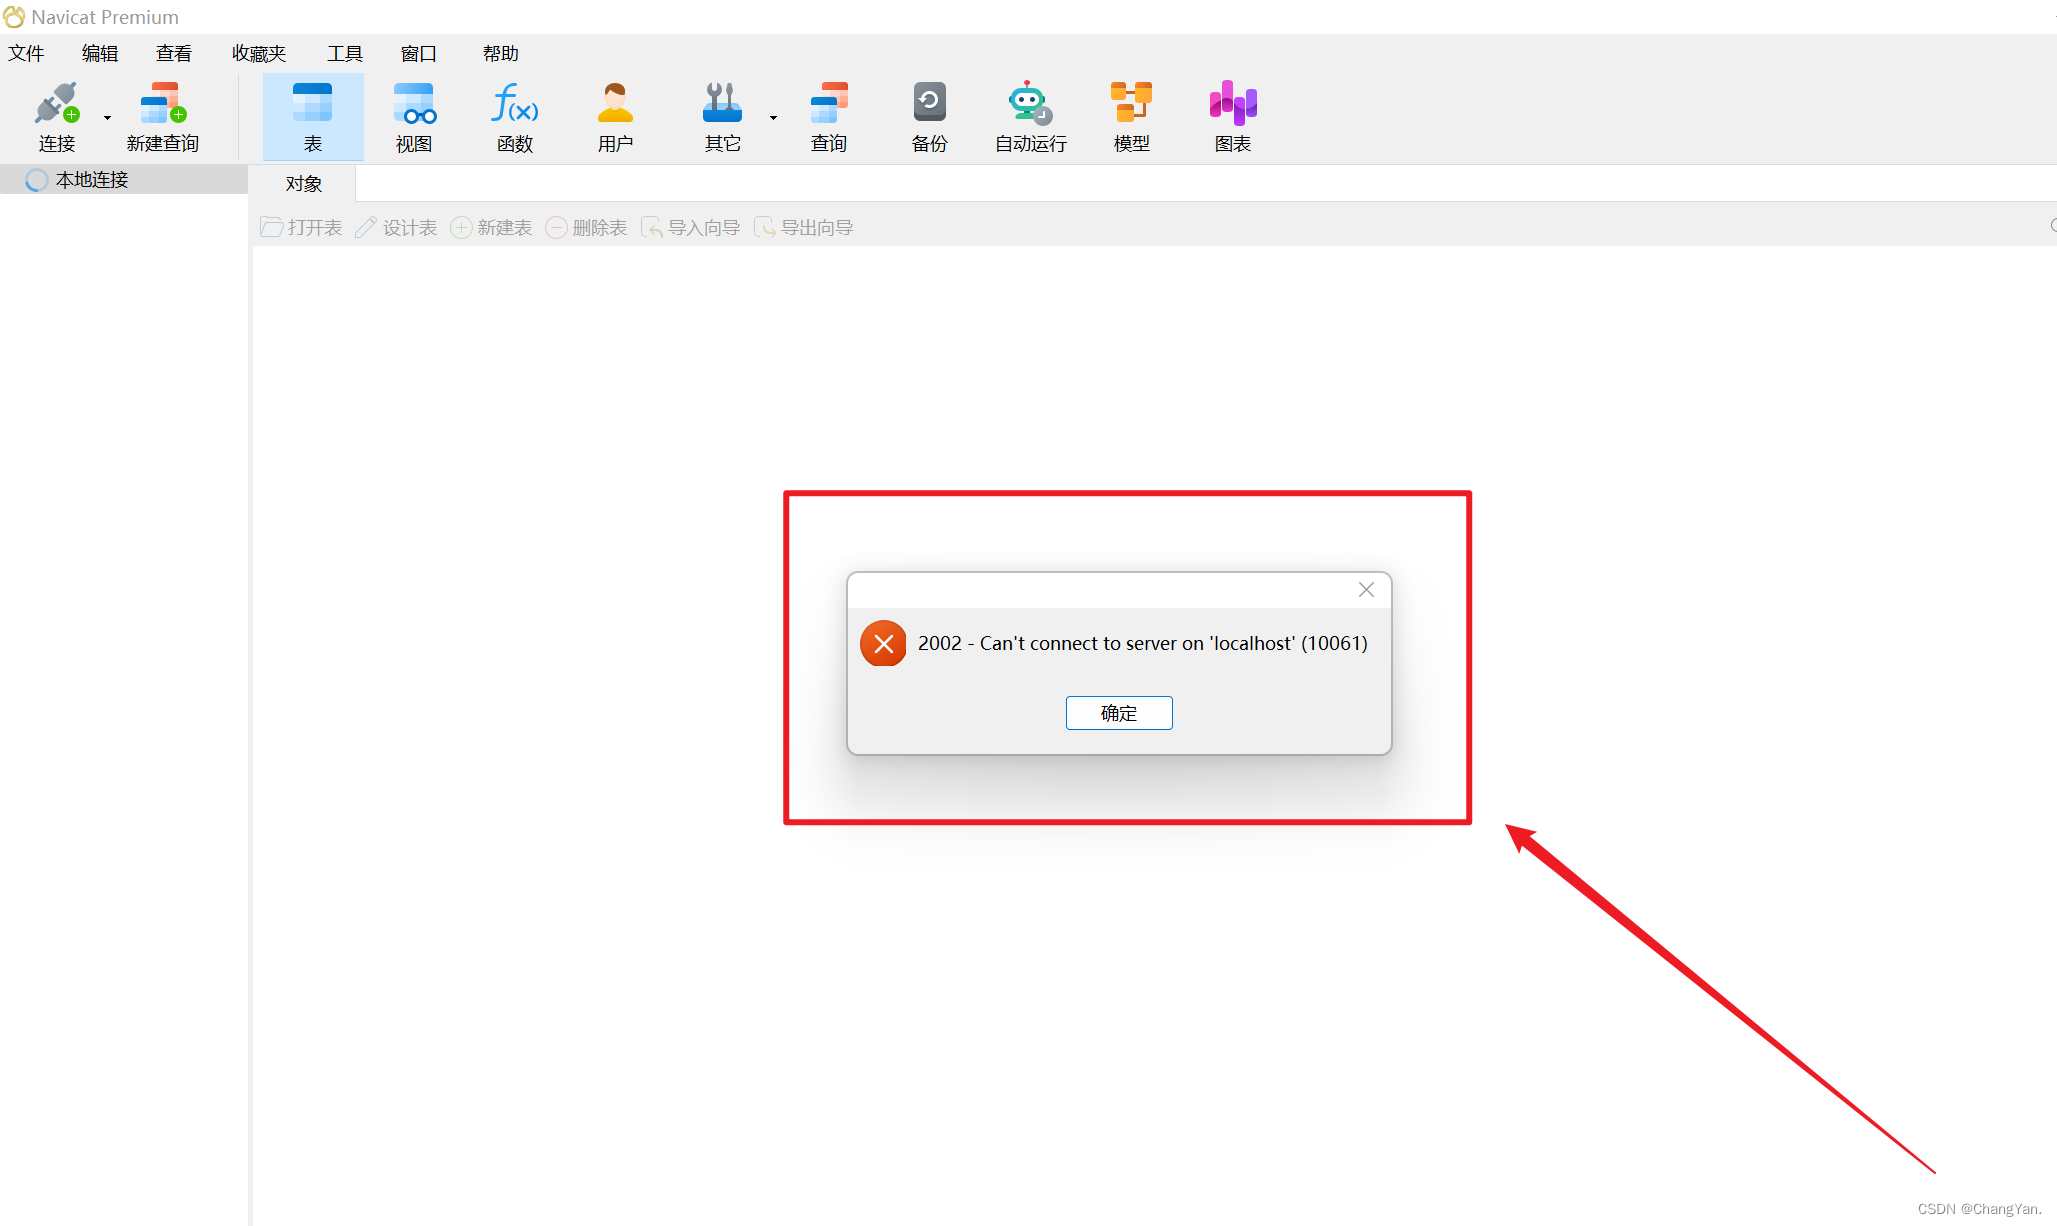Open the 查看 menu
The width and height of the screenshot is (2057, 1226).
174,53
